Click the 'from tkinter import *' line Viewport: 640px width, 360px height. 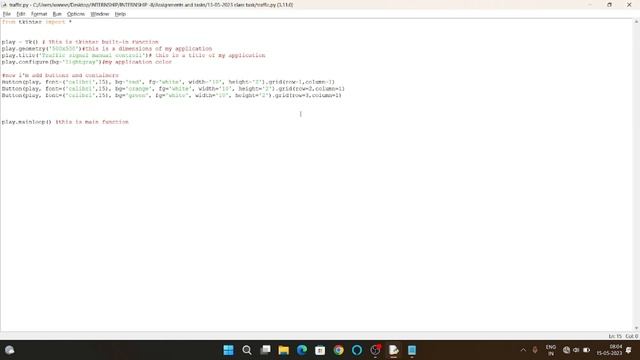[x=37, y=22]
